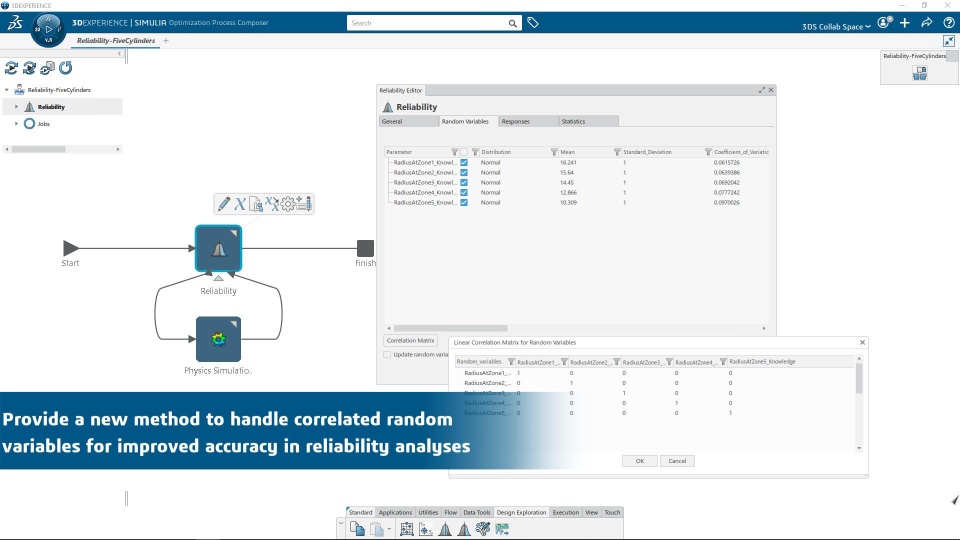Switch to the Statistics tab
Viewport: 960px width, 540px height.
coord(588,121)
